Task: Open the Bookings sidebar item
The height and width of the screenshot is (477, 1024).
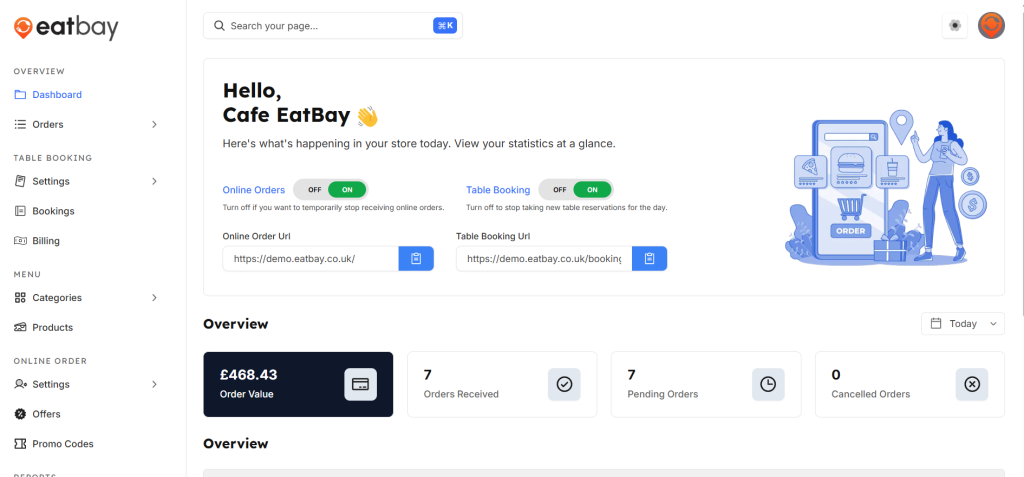Action: [x=53, y=211]
